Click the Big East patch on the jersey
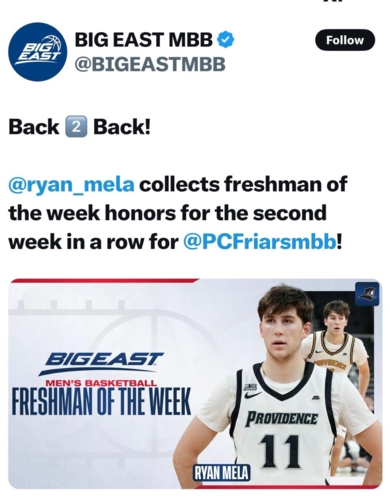390x503 pixels. pos(250,387)
